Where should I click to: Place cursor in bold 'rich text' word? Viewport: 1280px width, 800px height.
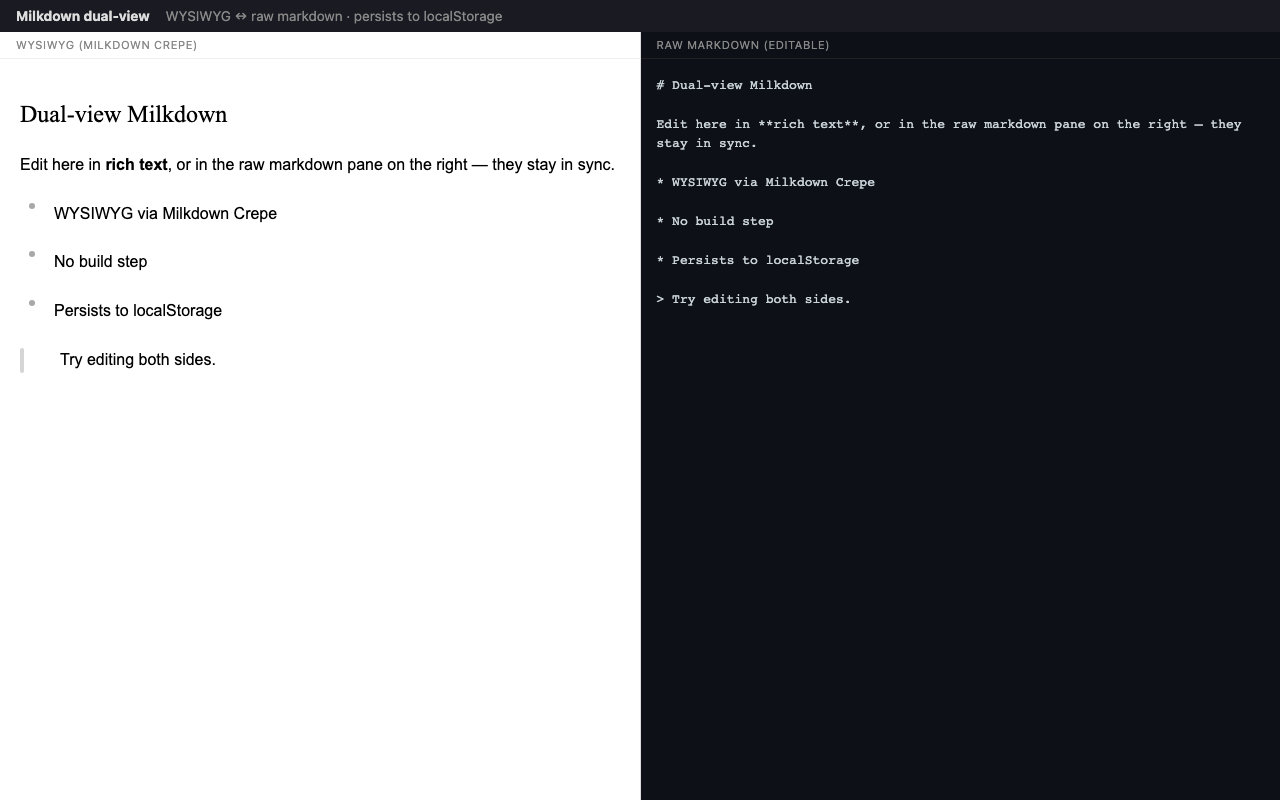click(x=136, y=164)
